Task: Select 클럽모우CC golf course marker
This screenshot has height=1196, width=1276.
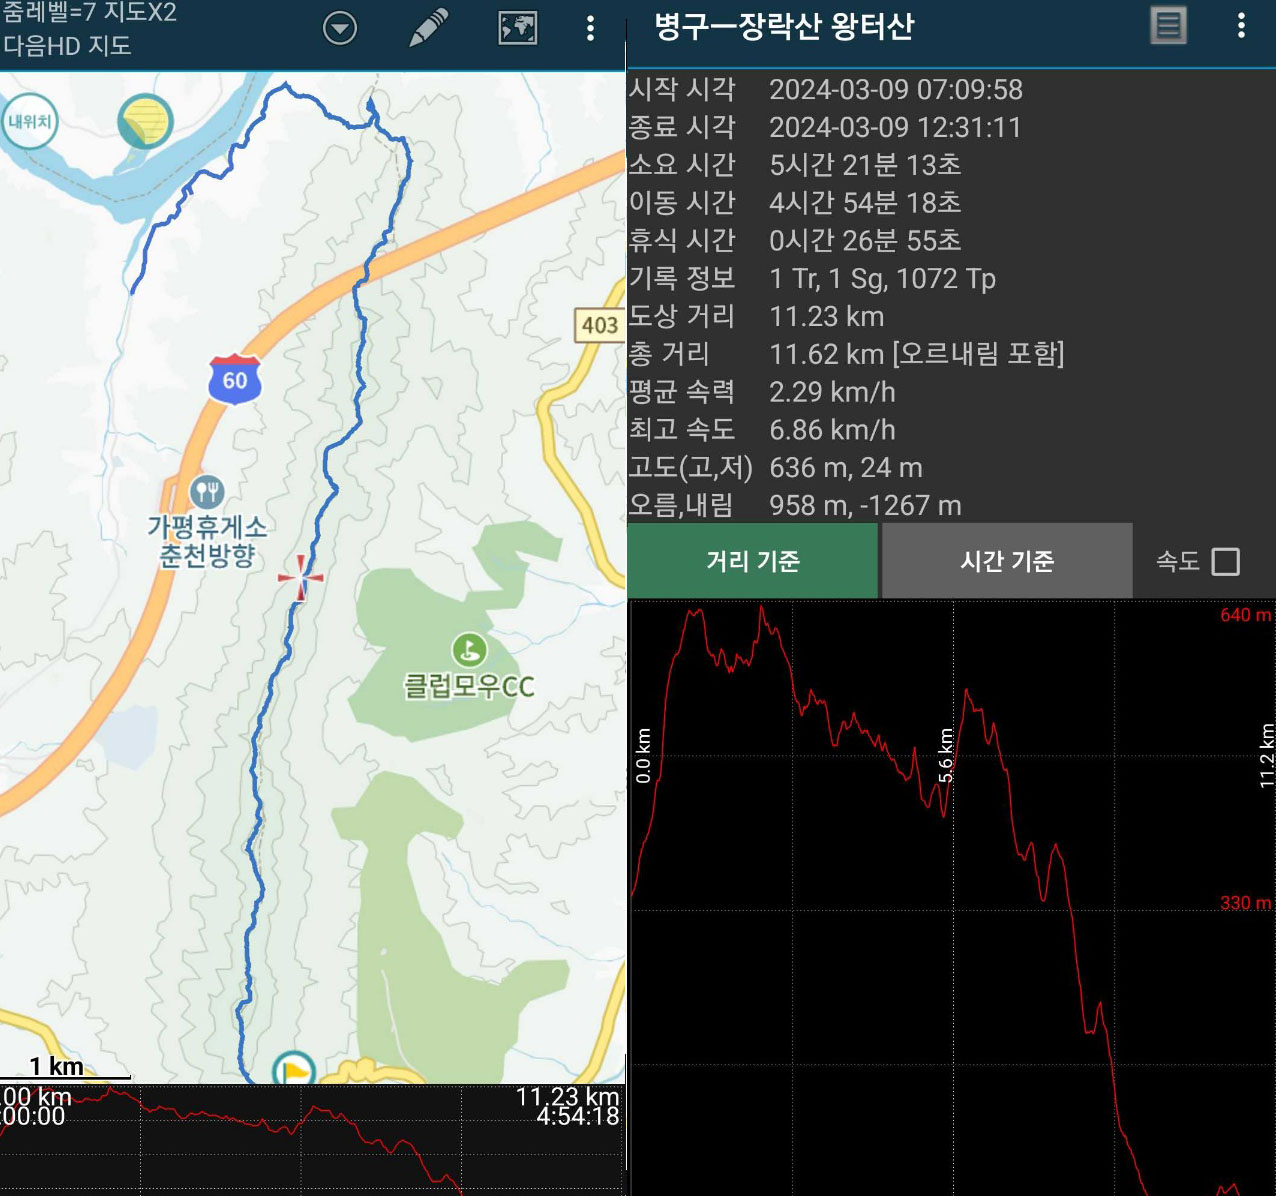Action: (469, 650)
